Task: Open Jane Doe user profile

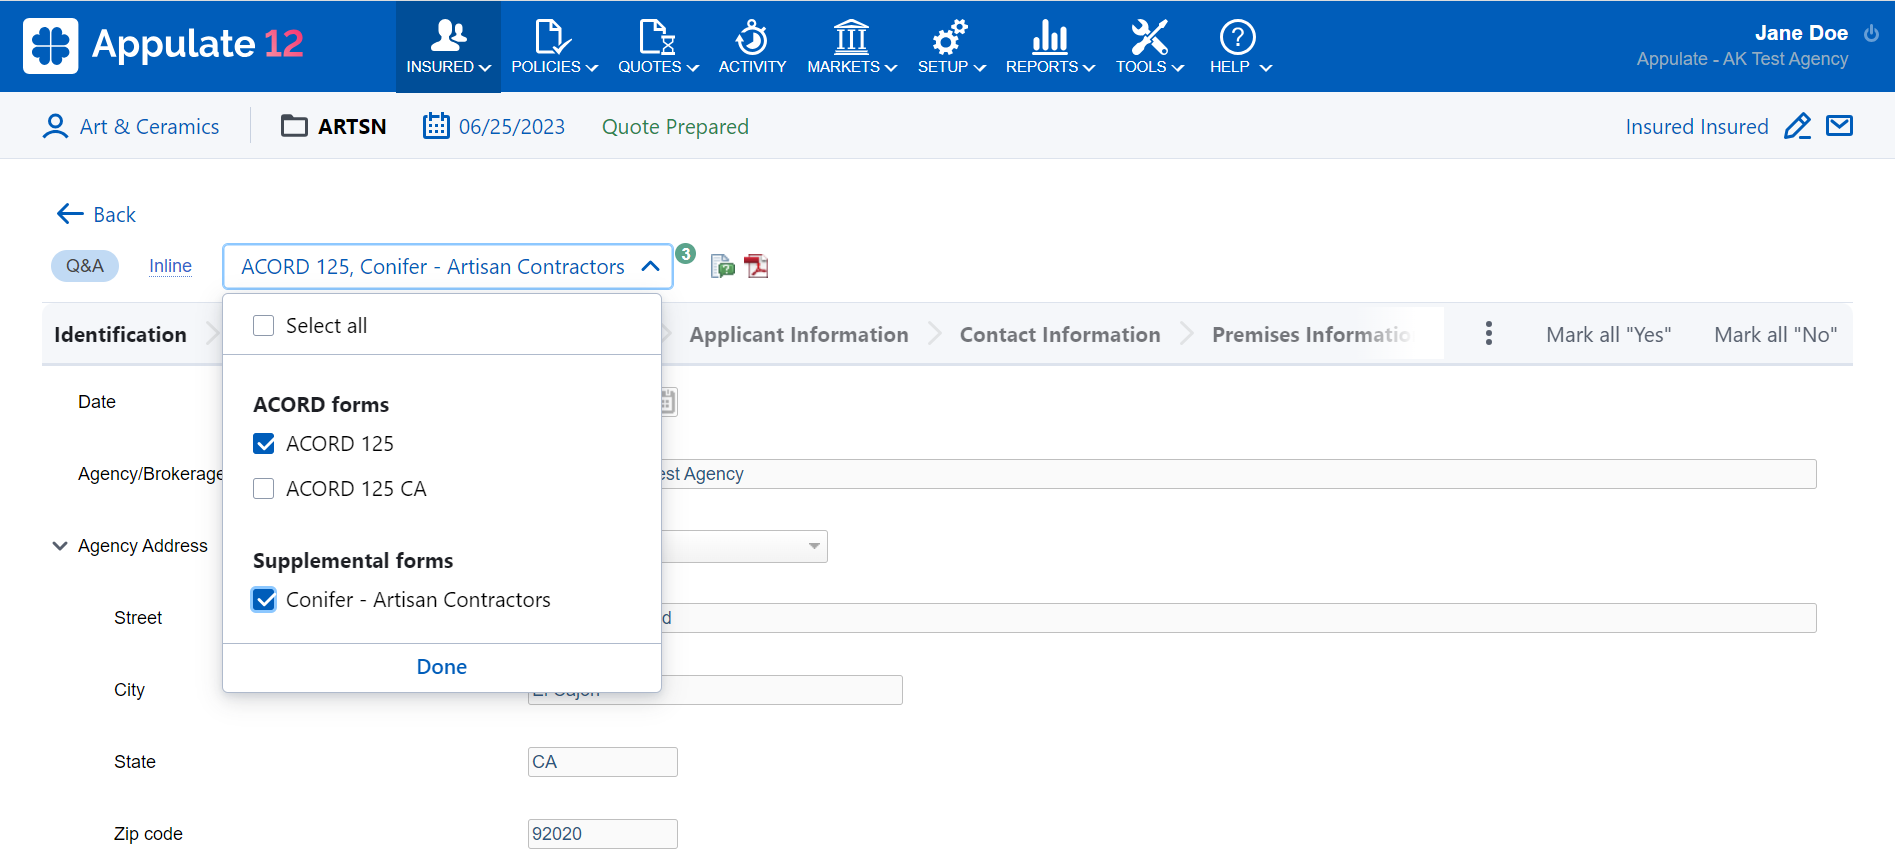Action: 1801,33
